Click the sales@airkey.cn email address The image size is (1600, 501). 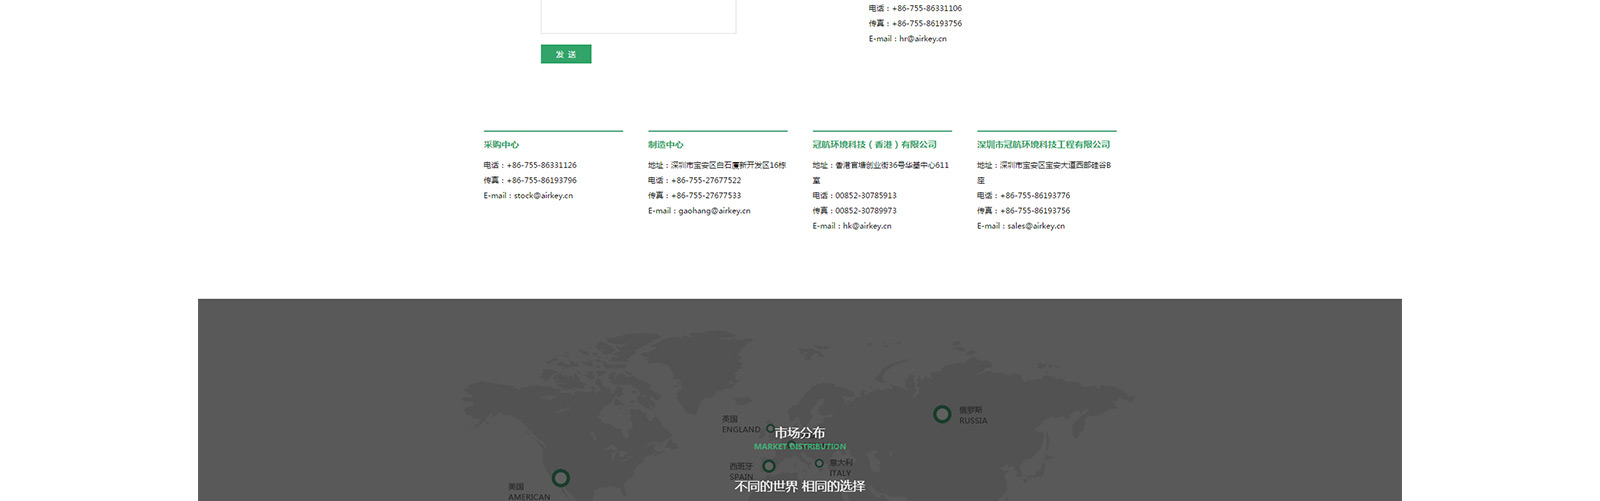[1035, 226]
